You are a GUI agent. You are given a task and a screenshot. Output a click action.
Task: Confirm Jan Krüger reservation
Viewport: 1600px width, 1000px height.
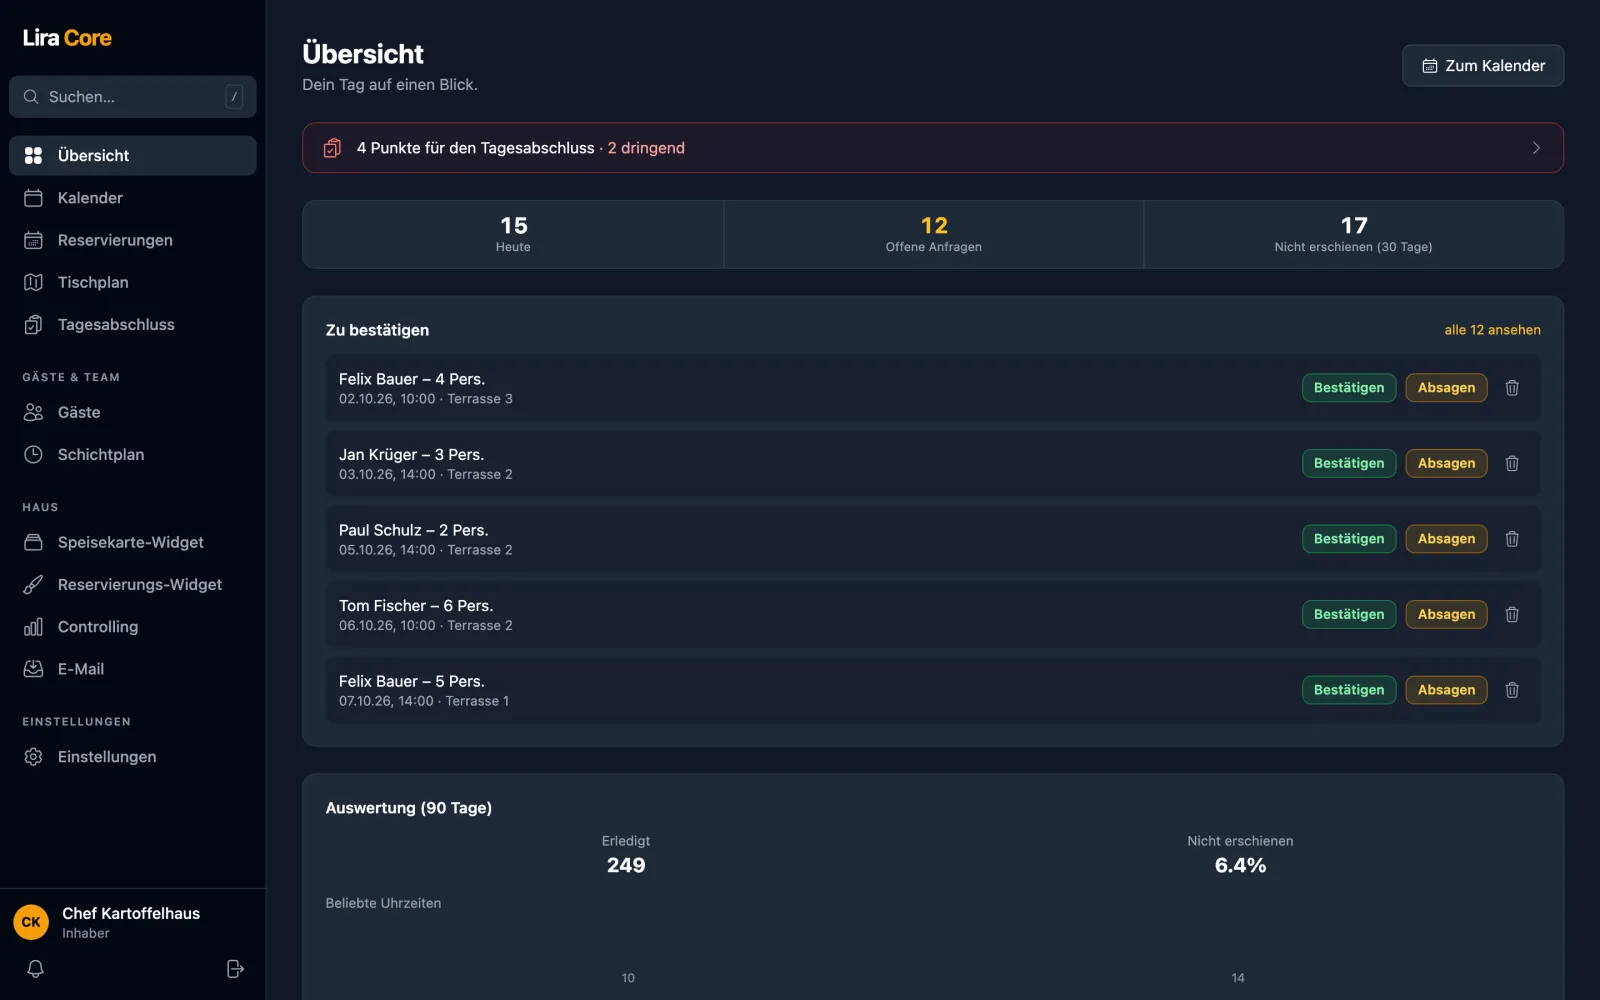pos(1349,463)
